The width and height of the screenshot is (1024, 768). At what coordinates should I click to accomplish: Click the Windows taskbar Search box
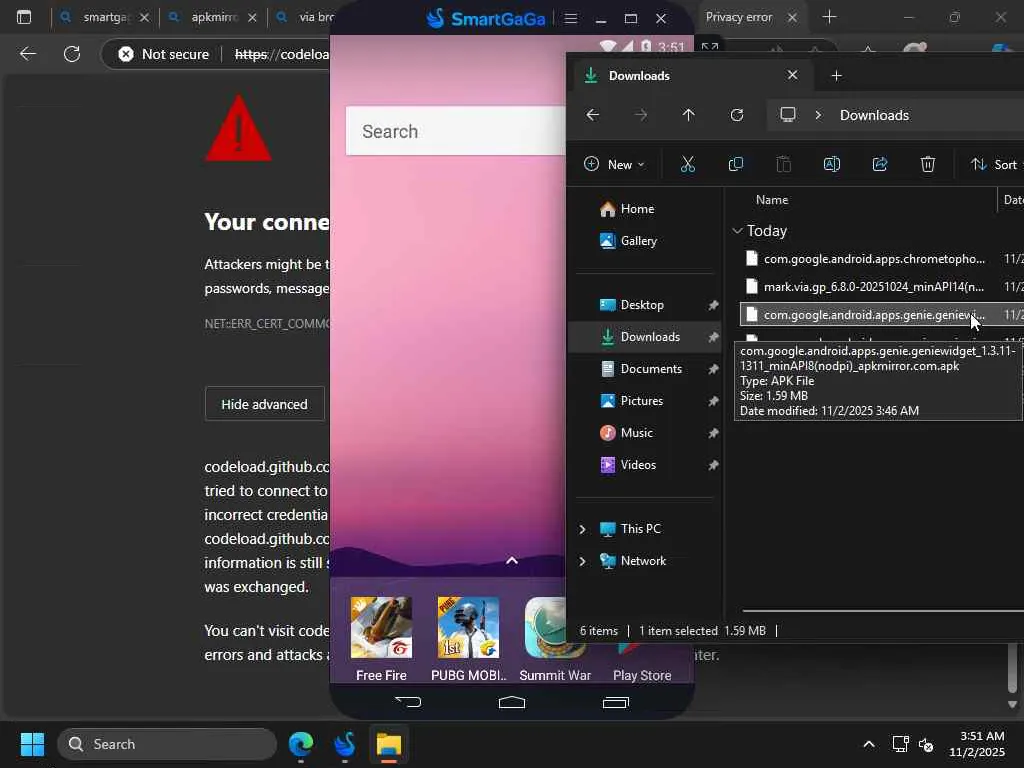[167, 744]
